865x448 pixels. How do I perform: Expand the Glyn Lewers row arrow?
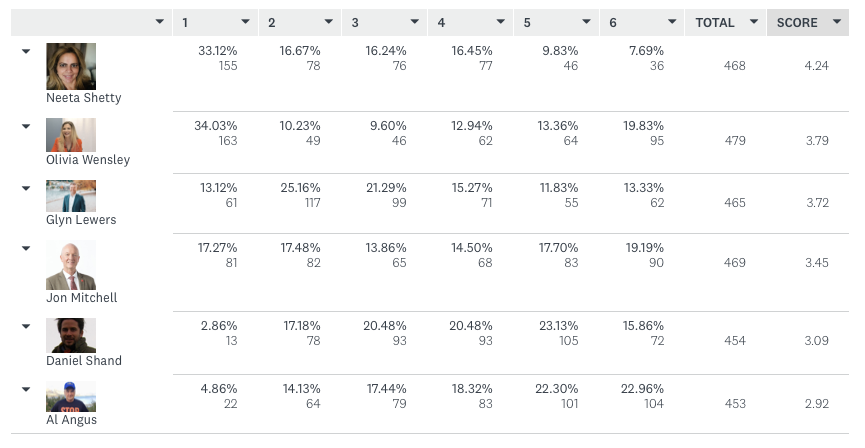pos(26,187)
